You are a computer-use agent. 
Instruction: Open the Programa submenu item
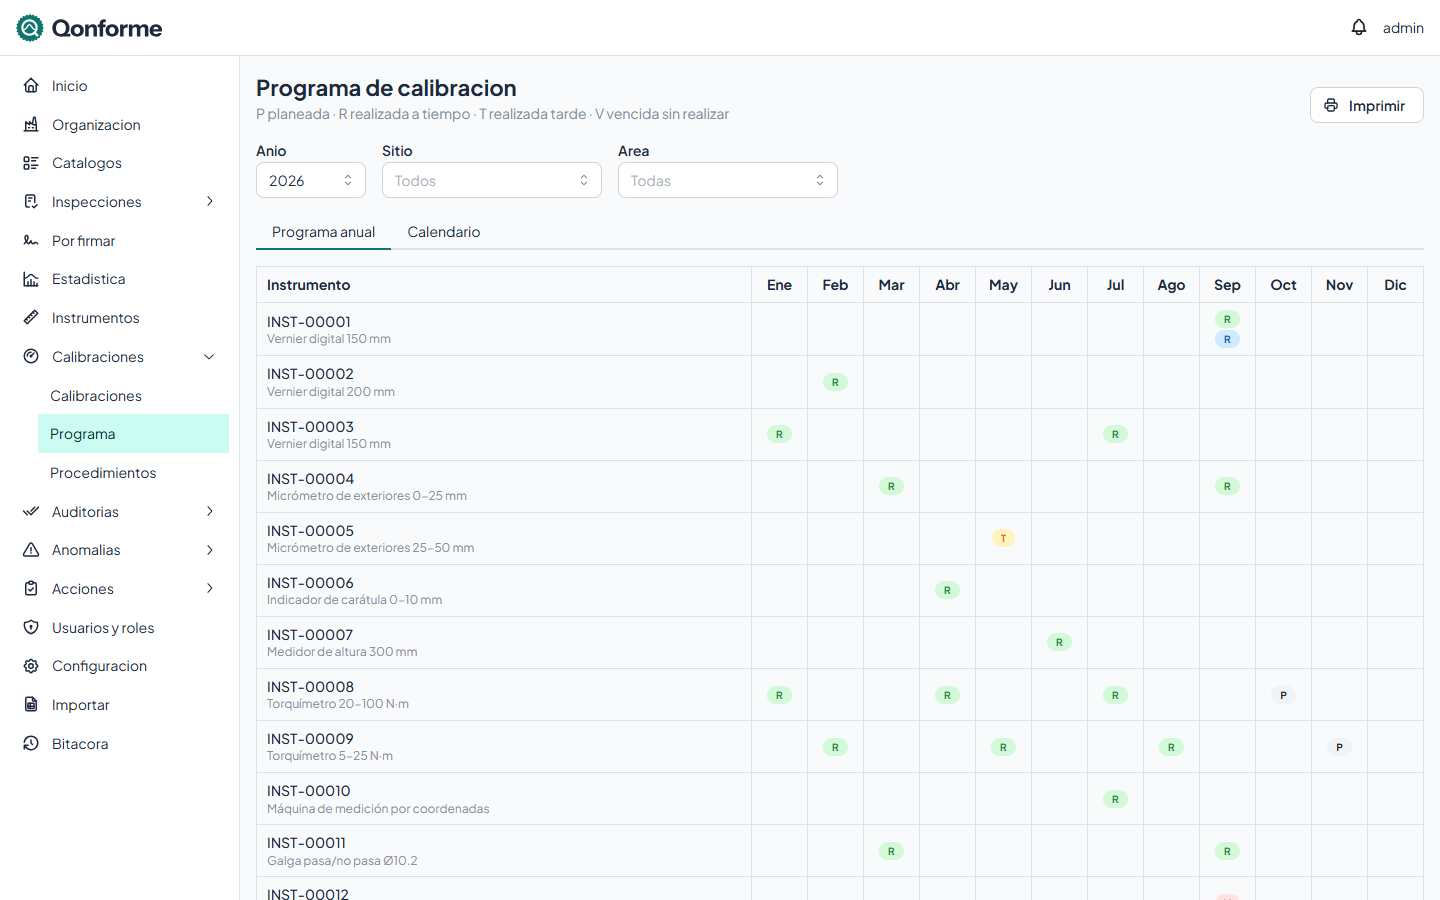coord(133,434)
